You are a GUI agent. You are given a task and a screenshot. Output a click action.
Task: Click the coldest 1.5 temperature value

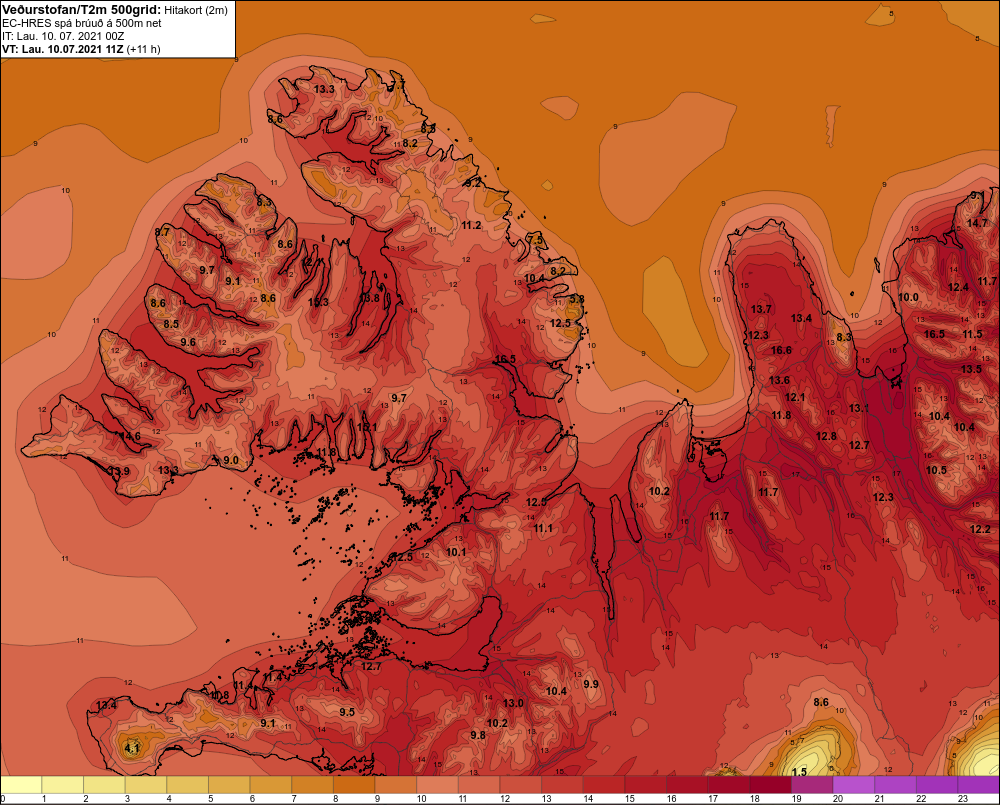point(798,772)
